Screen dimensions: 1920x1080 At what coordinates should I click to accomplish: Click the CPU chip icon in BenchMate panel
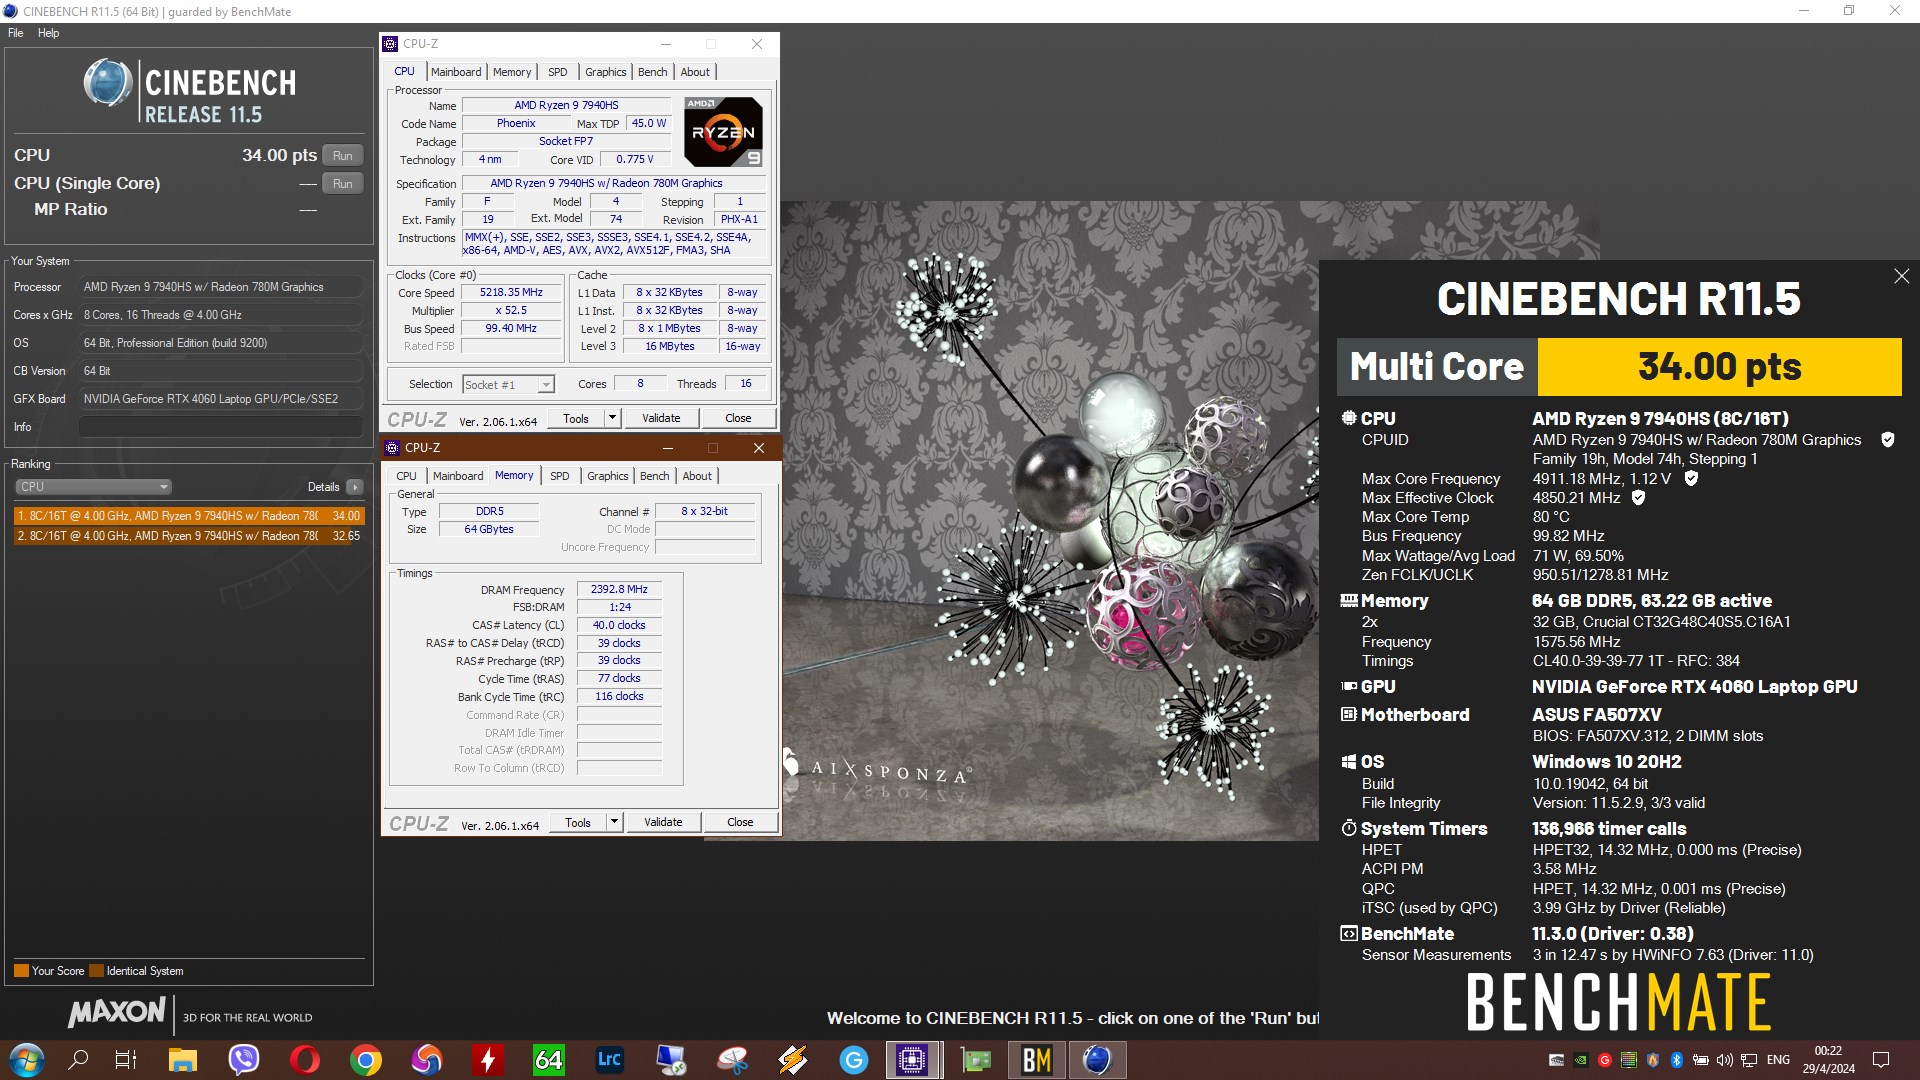click(1349, 419)
